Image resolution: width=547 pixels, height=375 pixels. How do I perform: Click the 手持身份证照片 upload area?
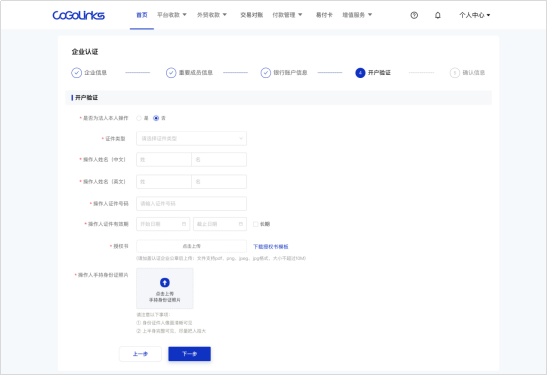[x=165, y=288]
